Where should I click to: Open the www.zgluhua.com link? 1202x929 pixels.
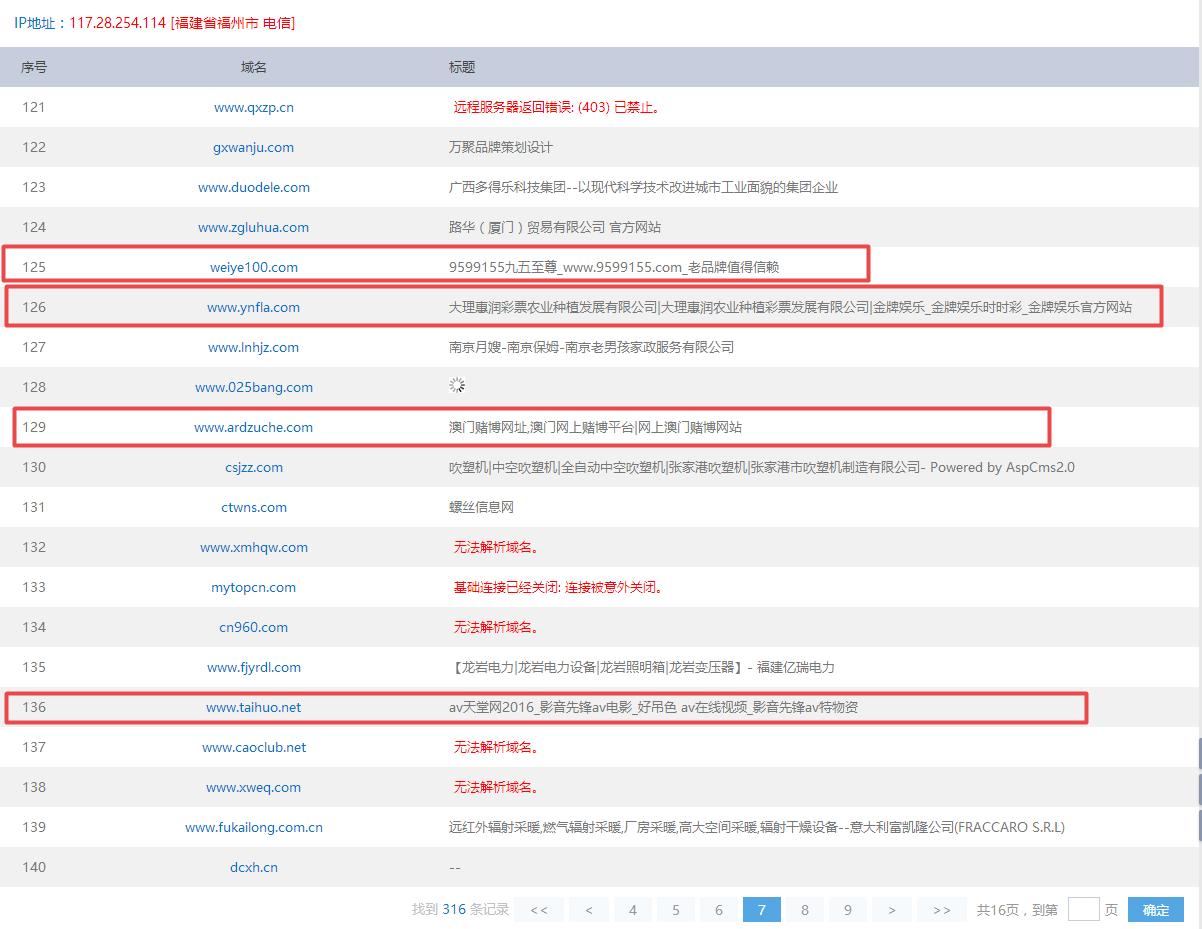click(x=253, y=227)
